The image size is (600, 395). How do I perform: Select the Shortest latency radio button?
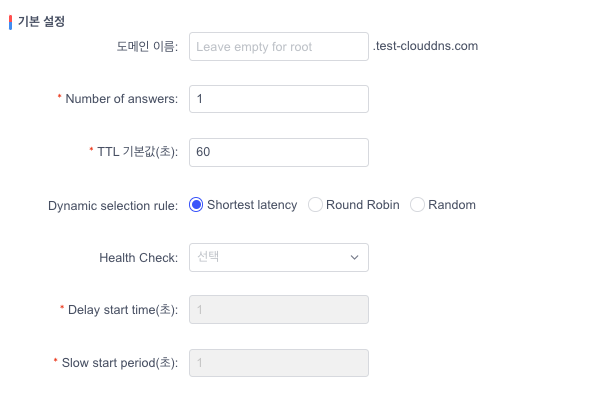coord(196,205)
